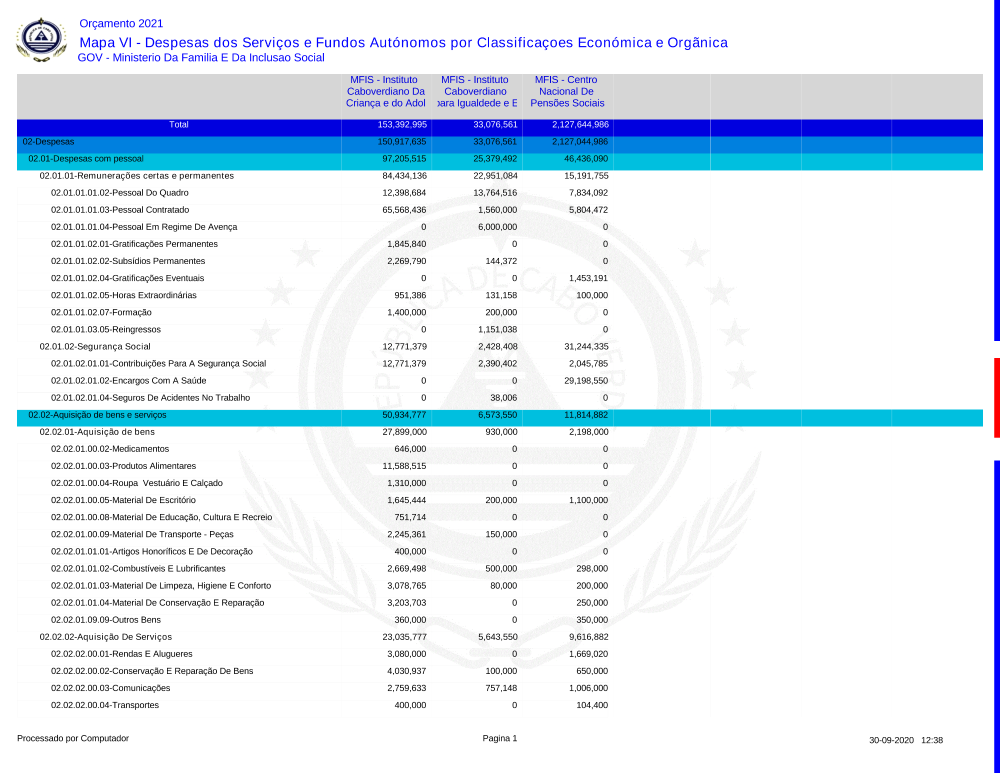Image resolution: width=1000 pixels, height=773 pixels.
Task: Click the "Processado por Computador" footer text
Action: pyautogui.click(x=73, y=739)
